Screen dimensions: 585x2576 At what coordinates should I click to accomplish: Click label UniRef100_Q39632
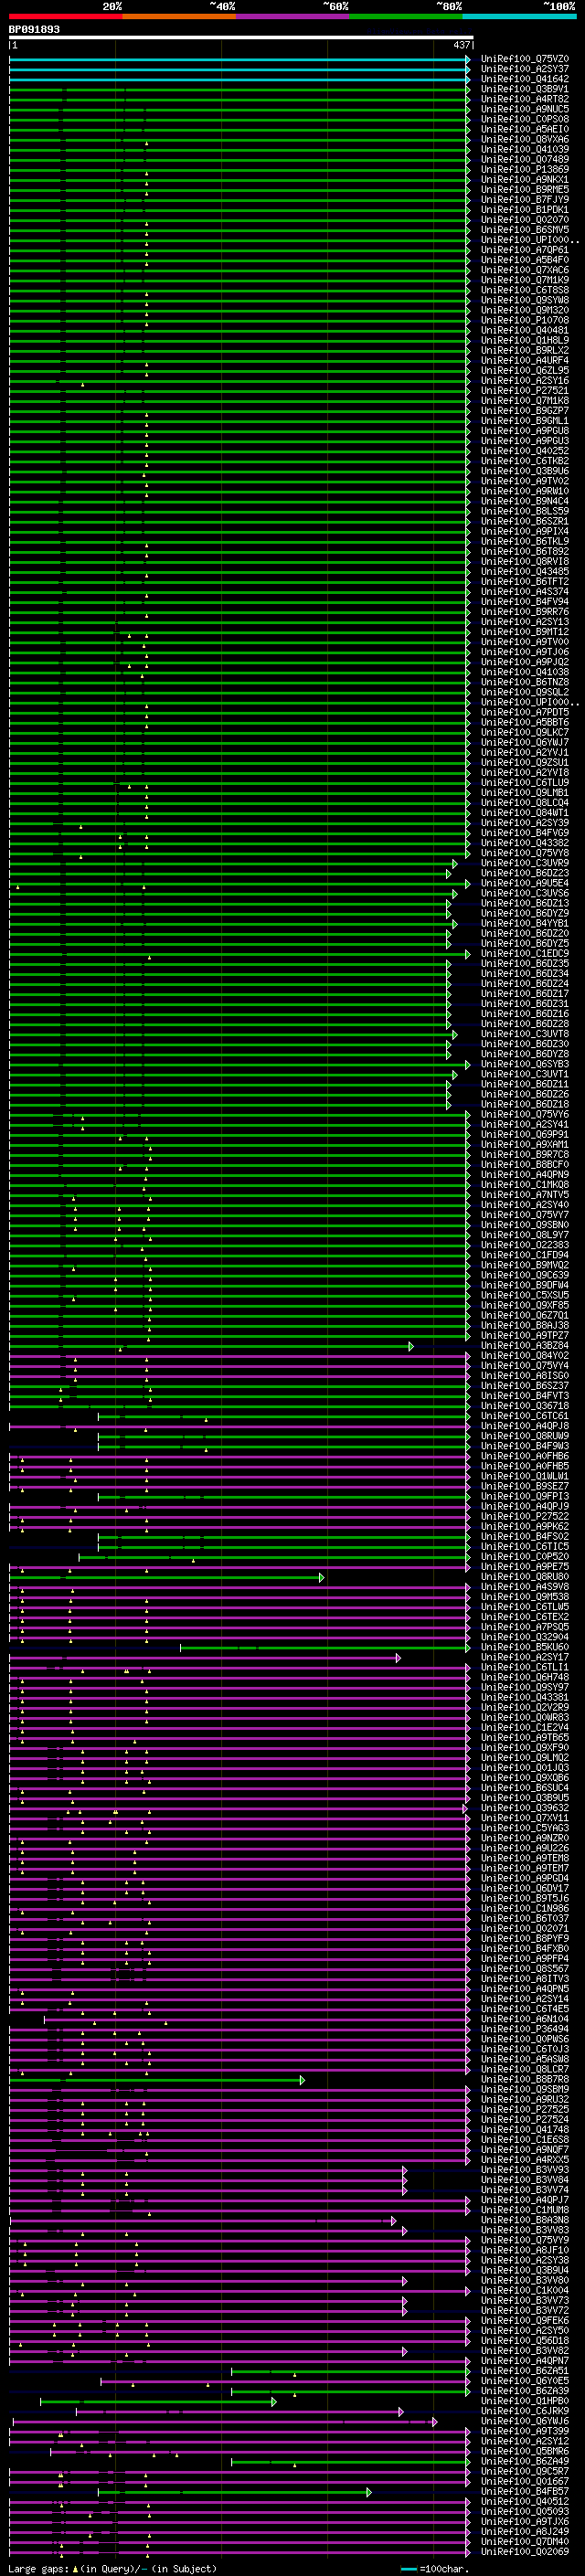pyautogui.click(x=525, y=1808)
